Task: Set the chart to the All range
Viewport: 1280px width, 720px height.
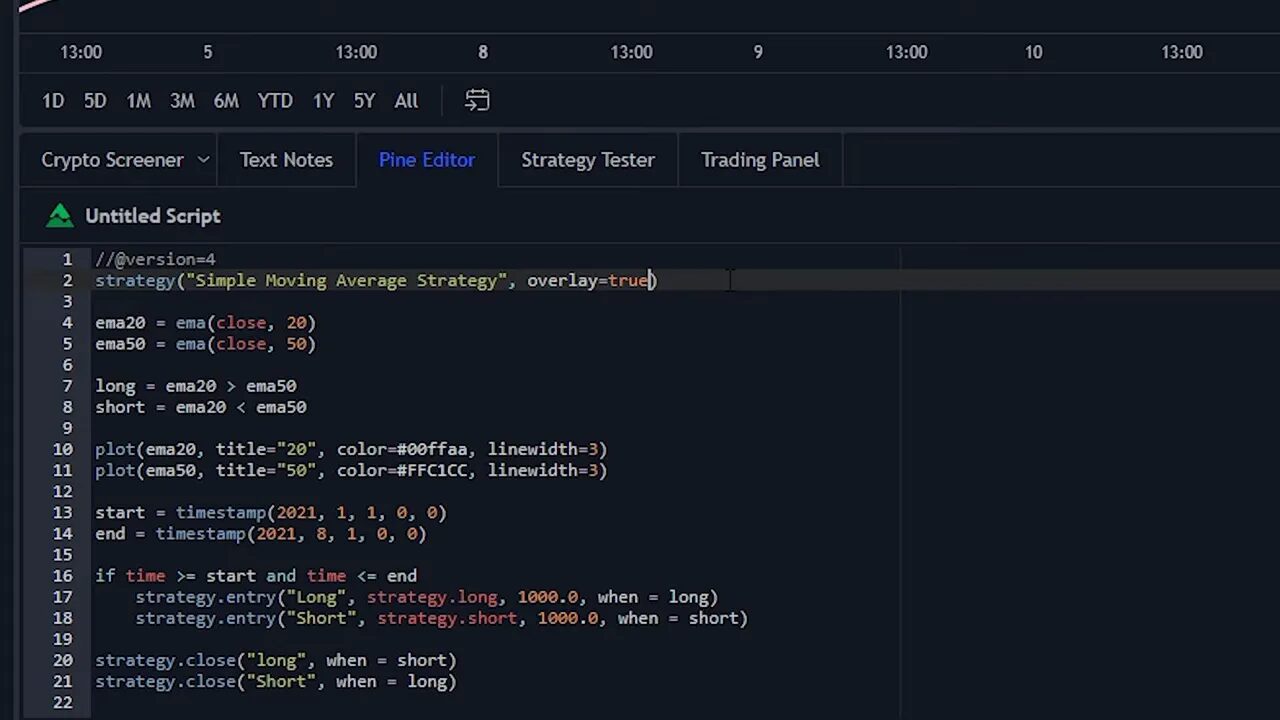Action: point(405,100)
